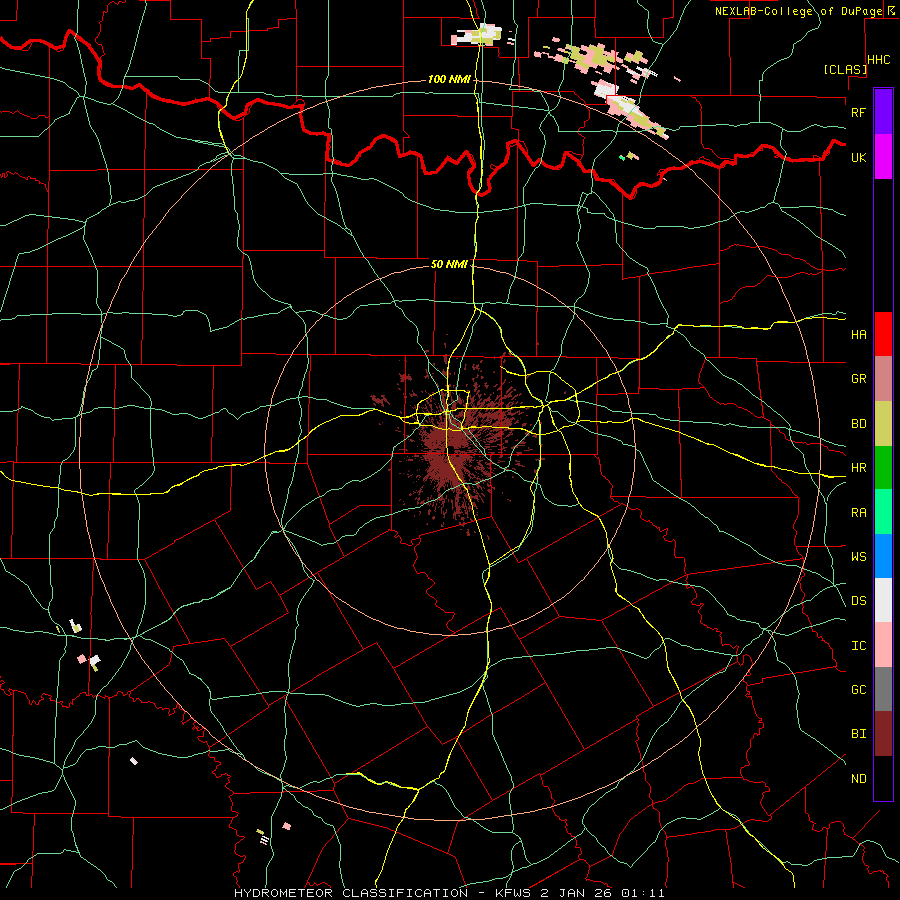Click the HA red legend swatch
This screenshot has height=900, width=900.
[x=883, y=334]
